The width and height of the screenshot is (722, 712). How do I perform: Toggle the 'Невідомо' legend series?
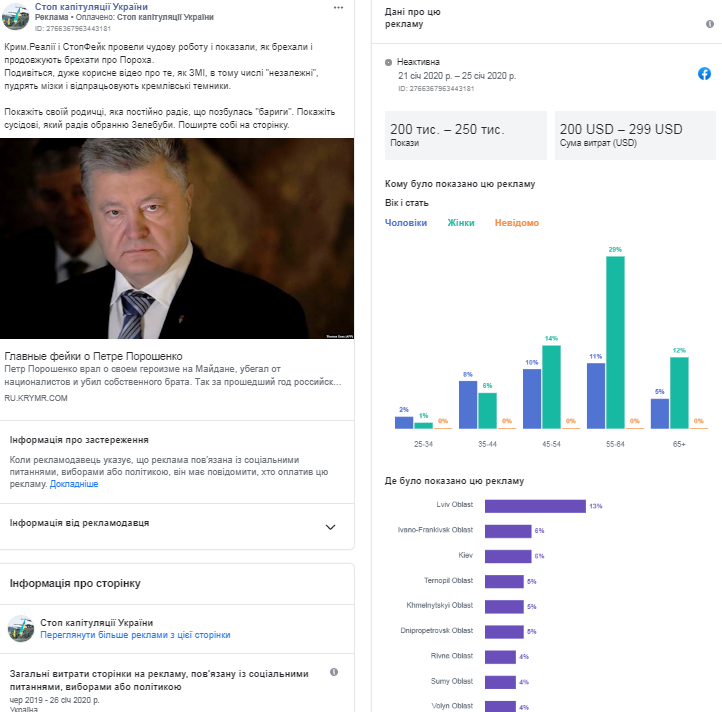516,223
